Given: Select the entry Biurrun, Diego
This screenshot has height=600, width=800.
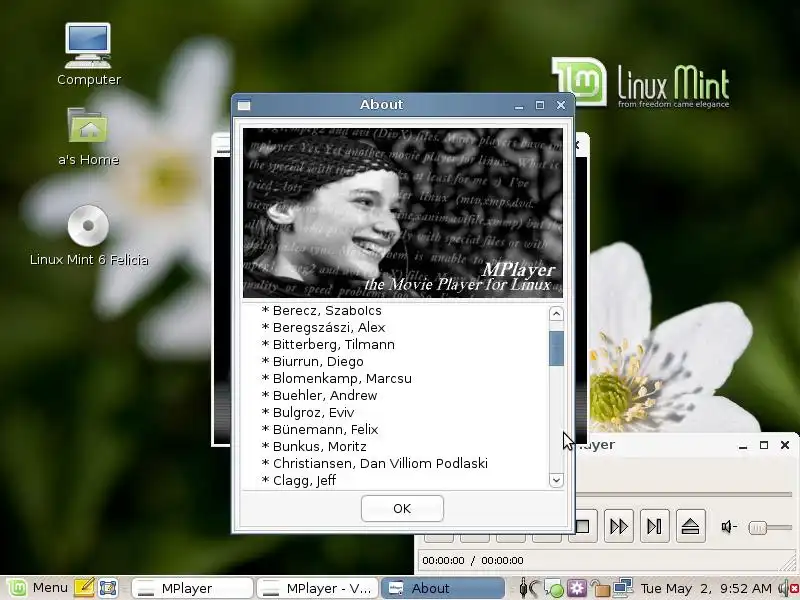Looking at the screenshot, I should coord(313,361).
